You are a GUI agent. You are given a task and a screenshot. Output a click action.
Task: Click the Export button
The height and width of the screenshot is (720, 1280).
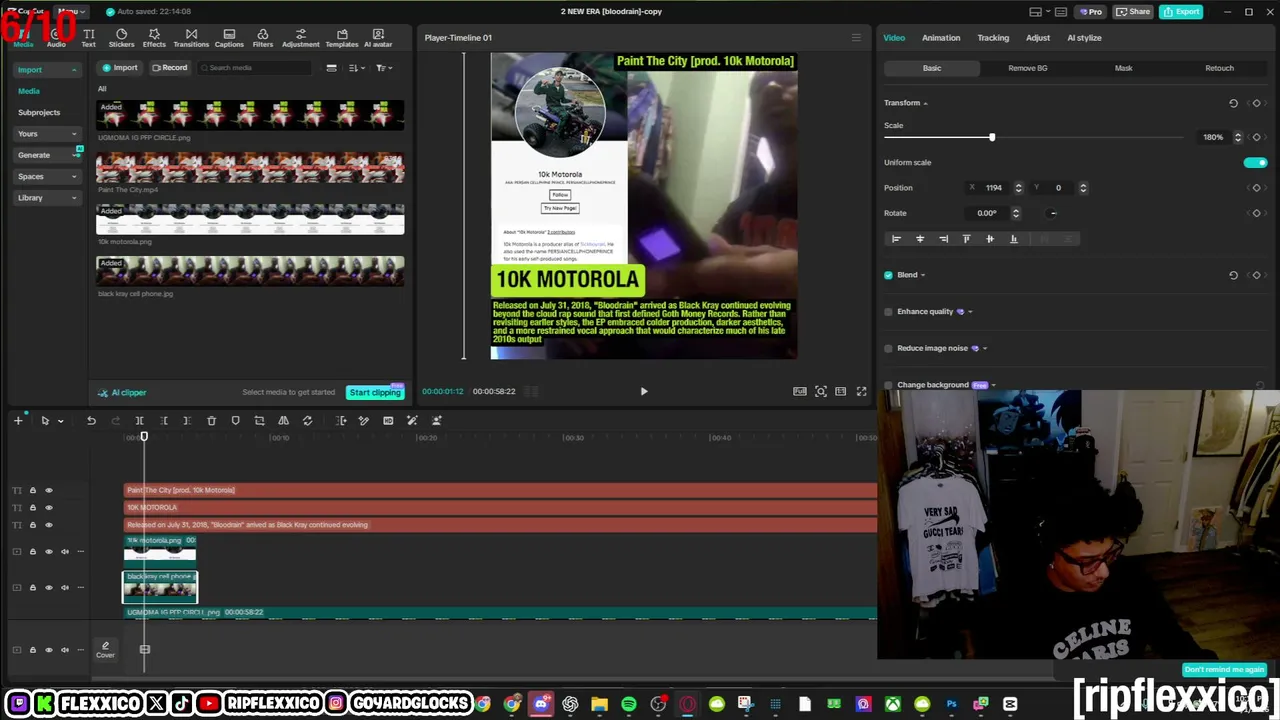(x=1181, y=12)
